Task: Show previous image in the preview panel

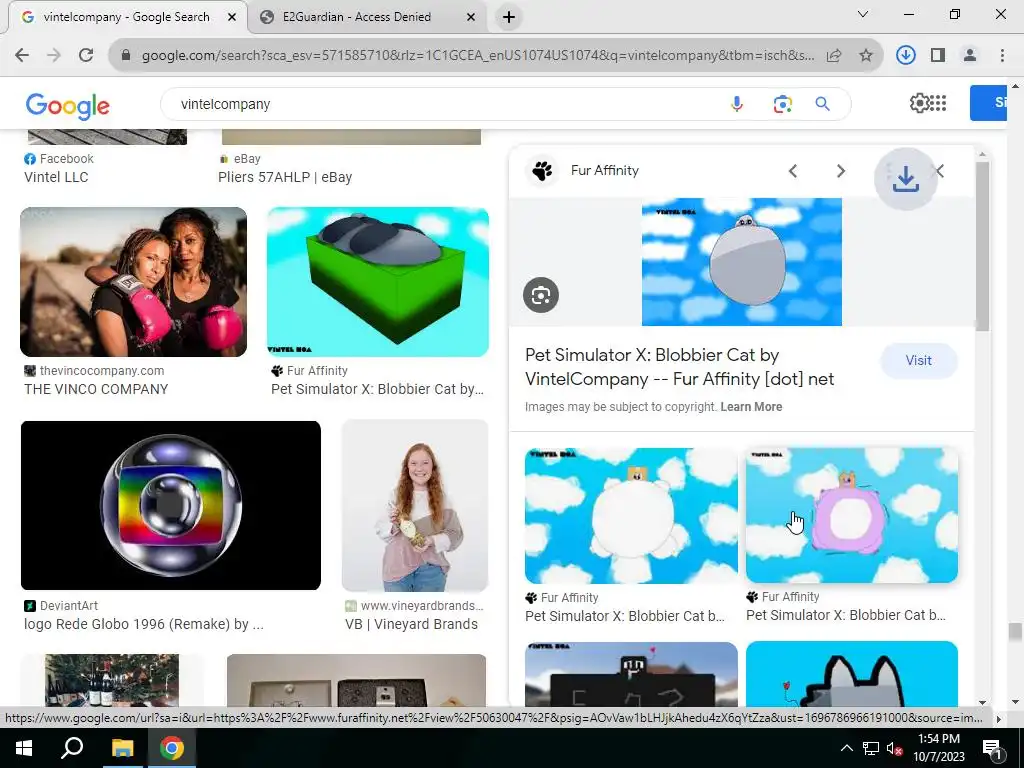Action: [793, 171]
